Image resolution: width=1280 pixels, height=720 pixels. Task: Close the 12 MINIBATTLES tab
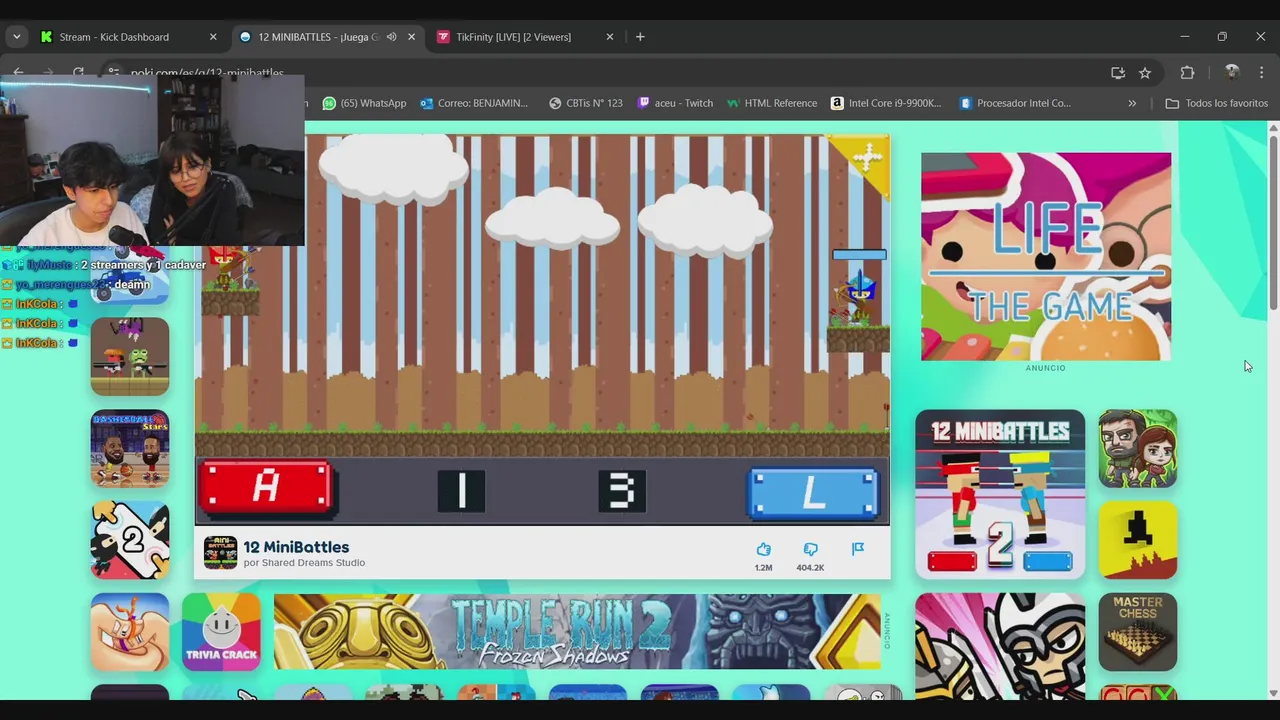pos(411,37)
